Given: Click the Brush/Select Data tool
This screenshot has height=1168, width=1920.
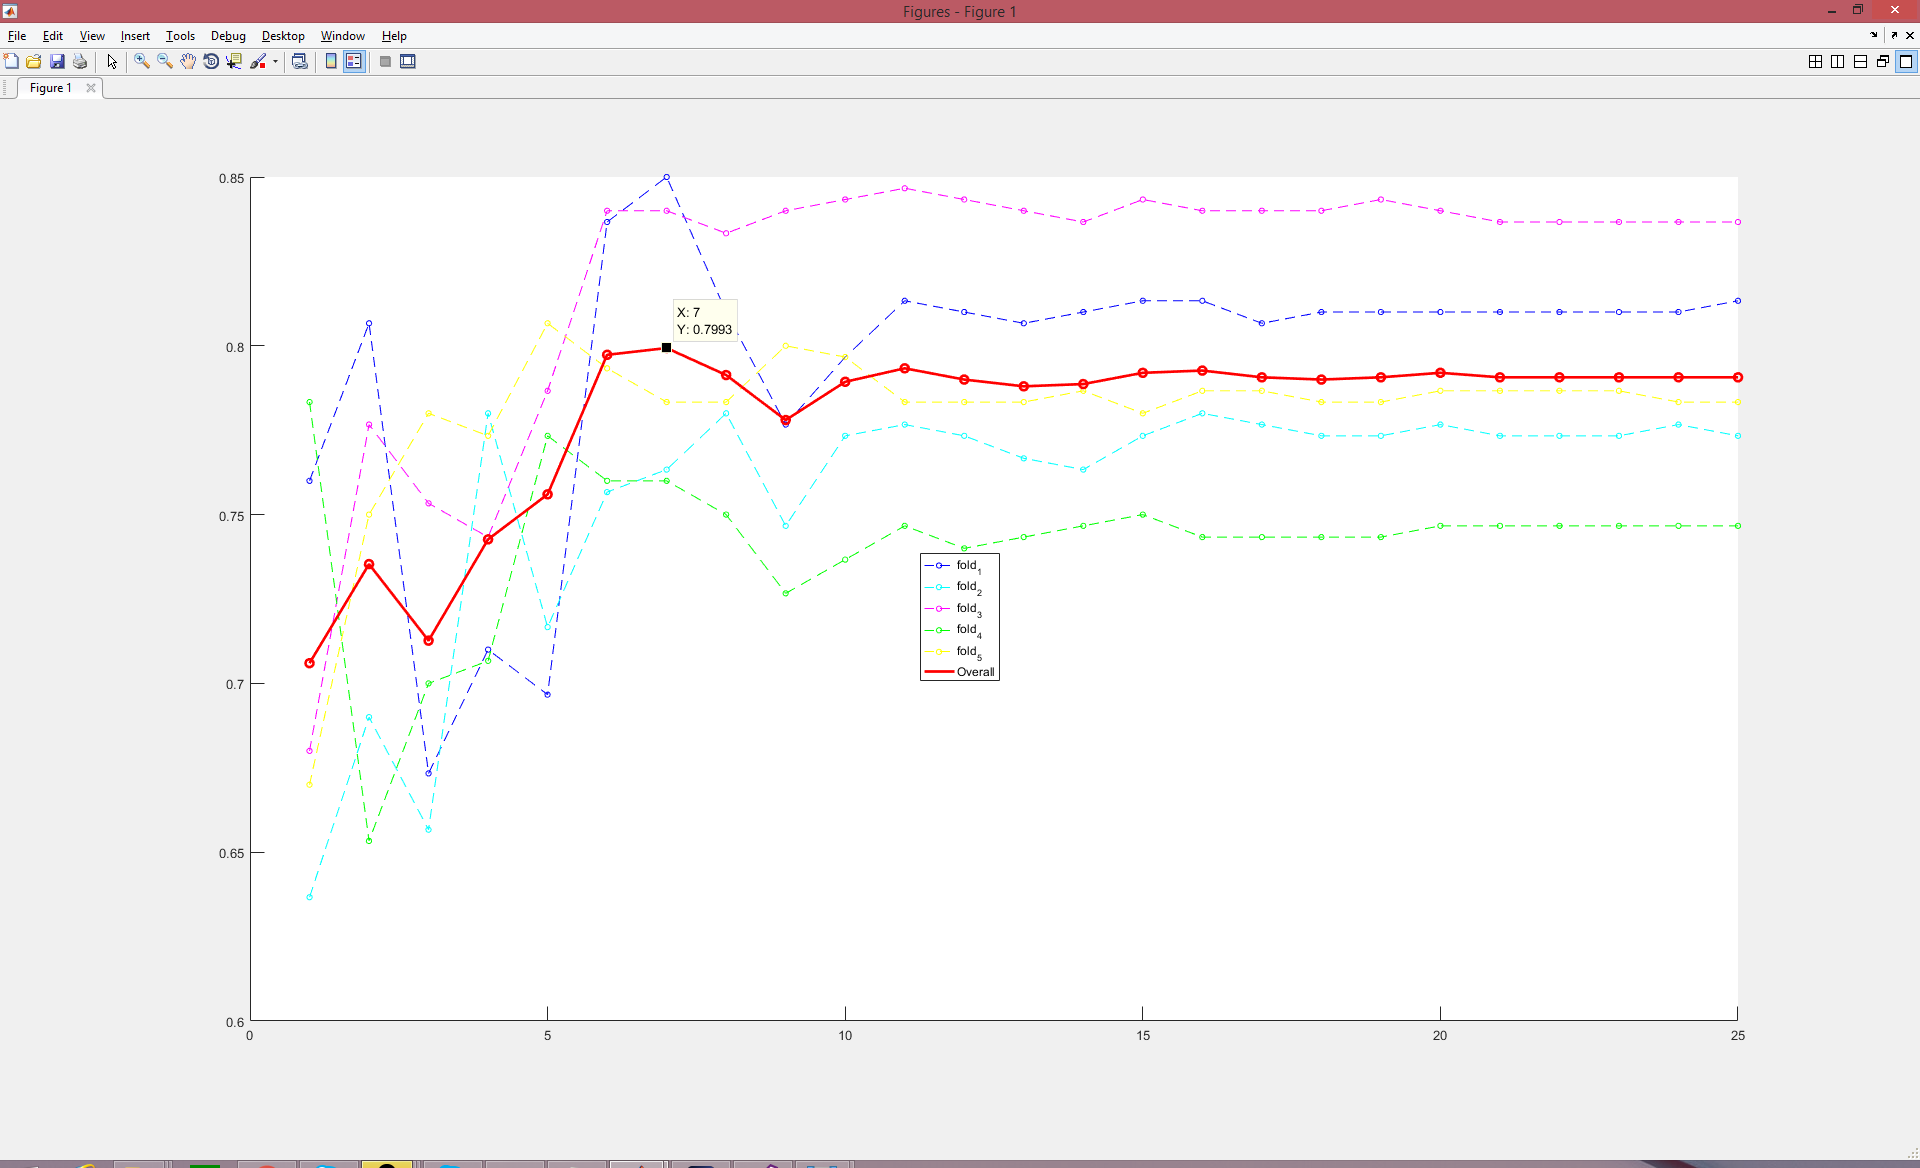Looking at the screenshot, I should pyautogui.click(x=258, y=61).
